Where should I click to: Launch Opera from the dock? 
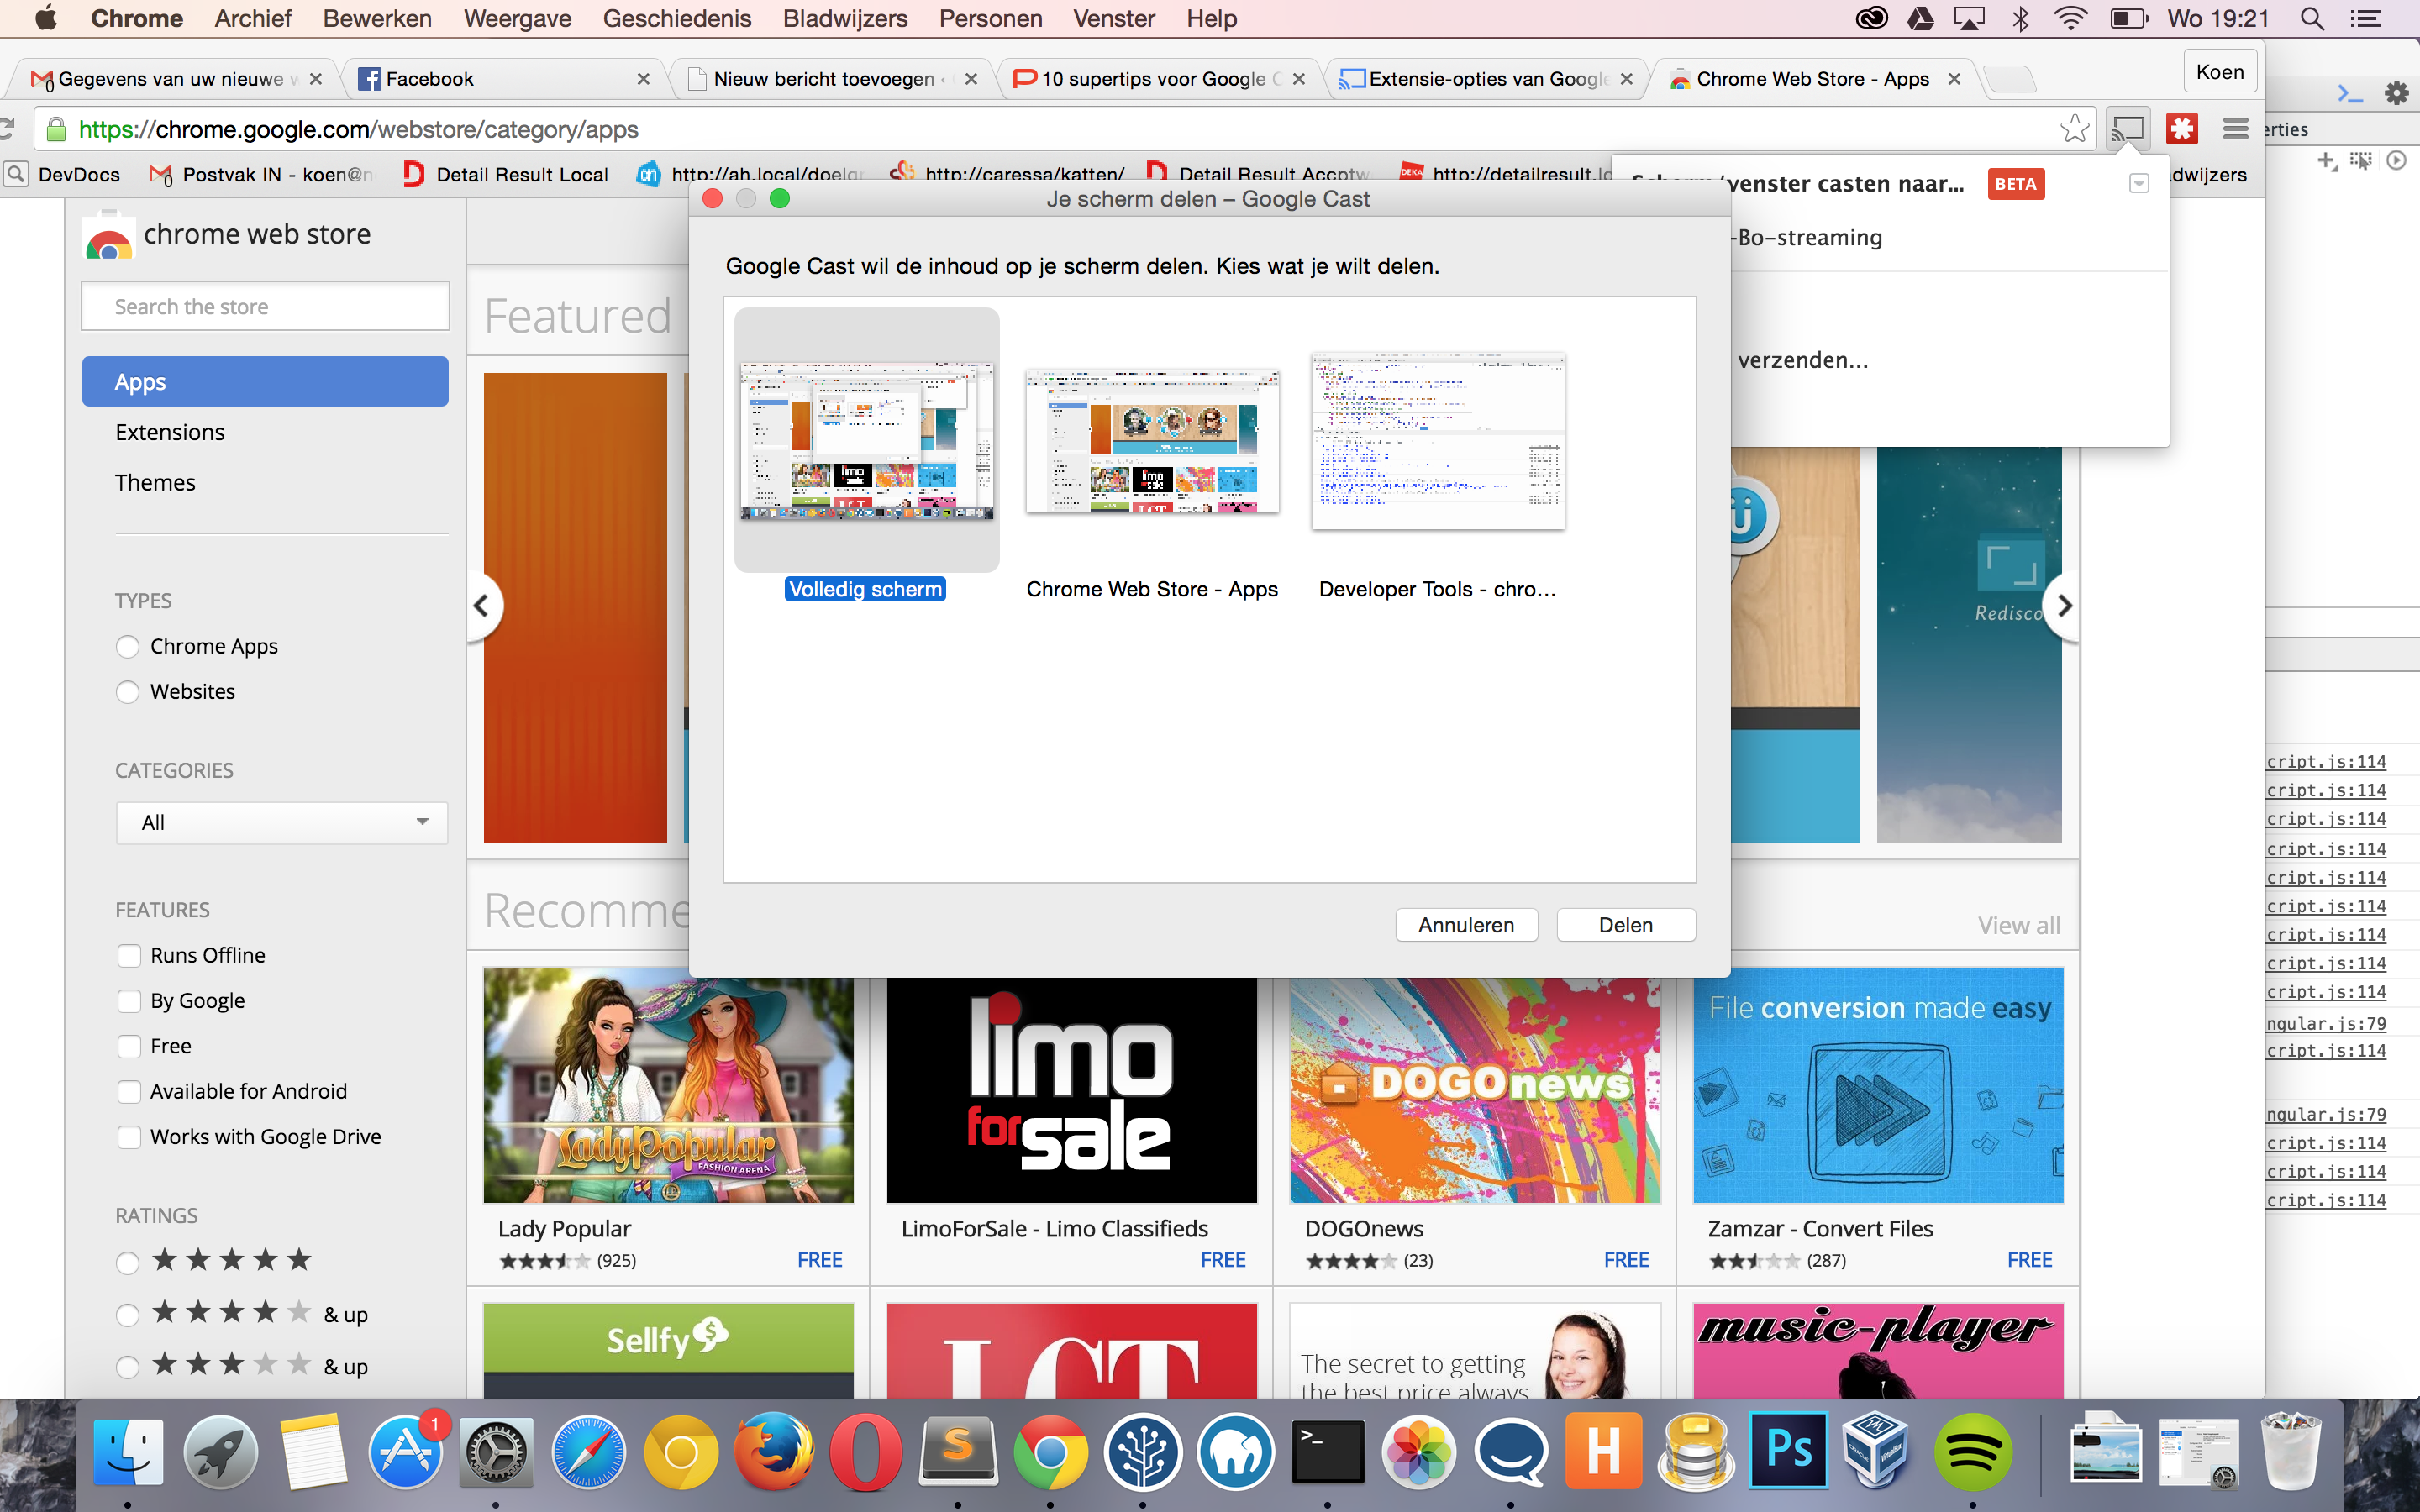coord(865,1451)
